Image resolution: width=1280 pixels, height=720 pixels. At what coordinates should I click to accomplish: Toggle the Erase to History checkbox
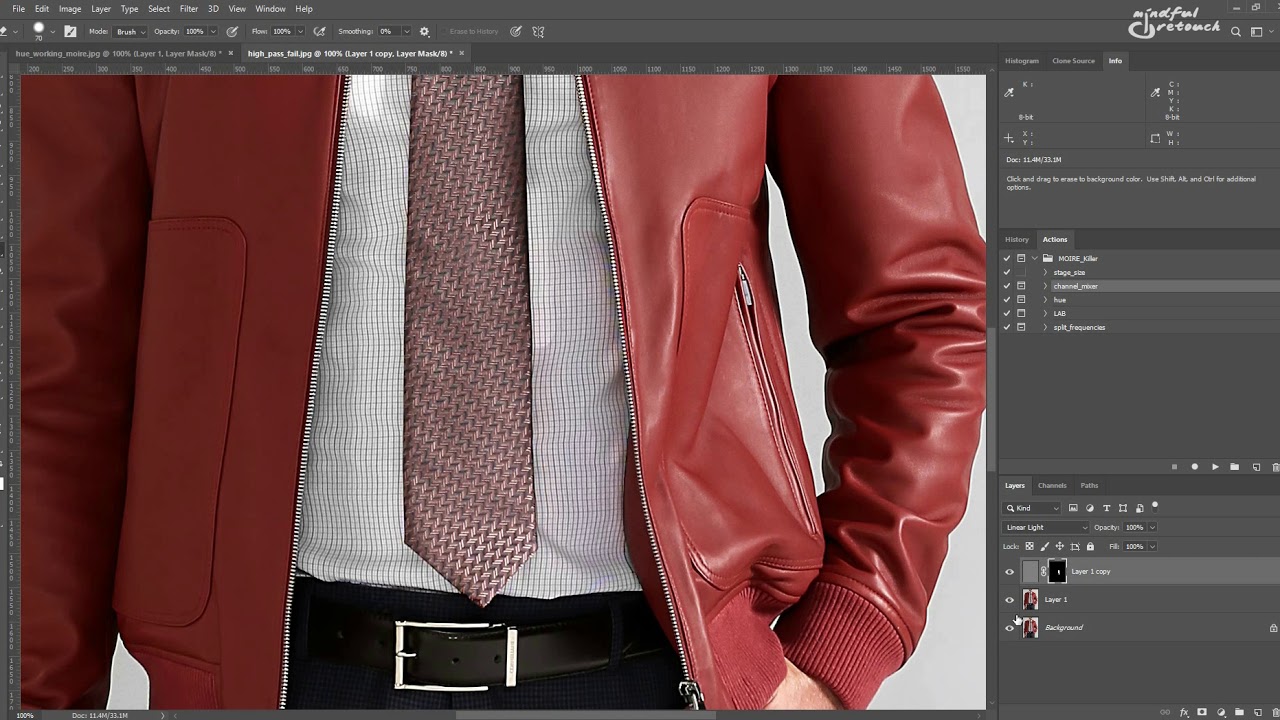(443, 31)
